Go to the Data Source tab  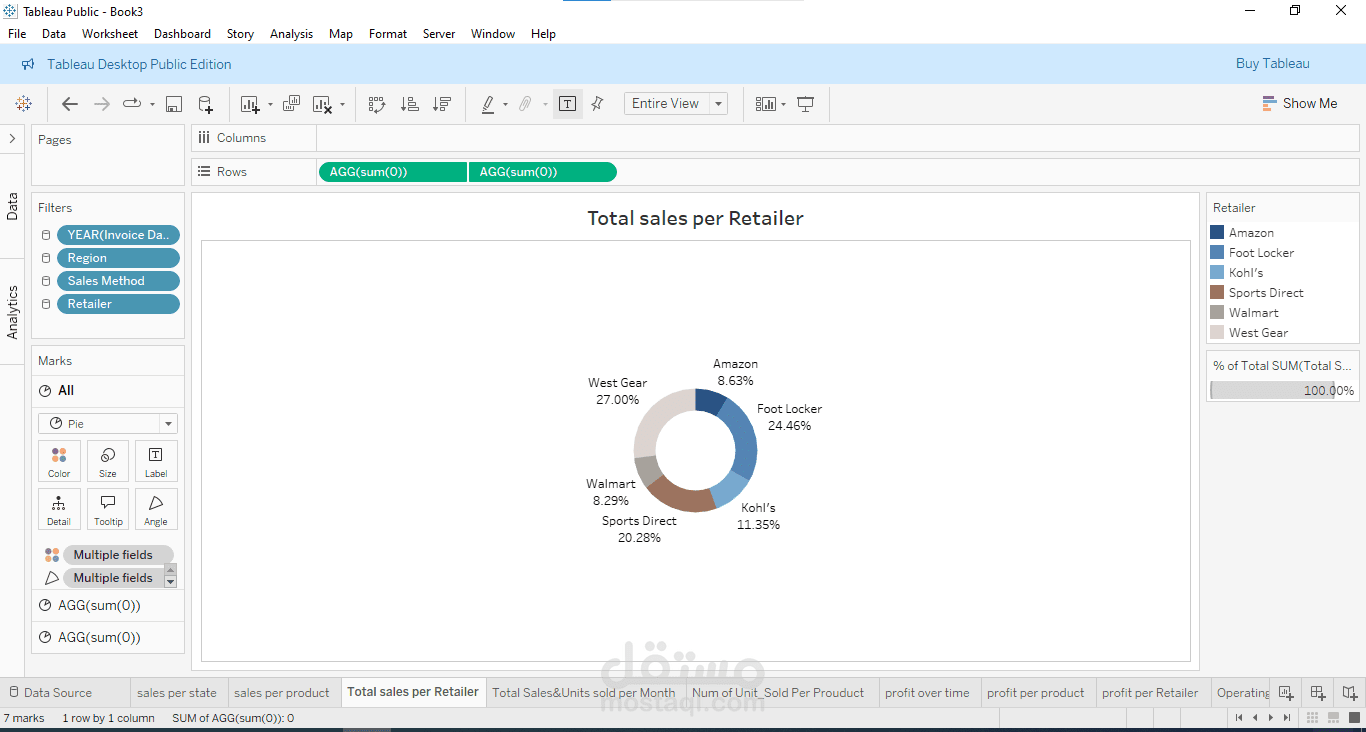coord(58,693)
